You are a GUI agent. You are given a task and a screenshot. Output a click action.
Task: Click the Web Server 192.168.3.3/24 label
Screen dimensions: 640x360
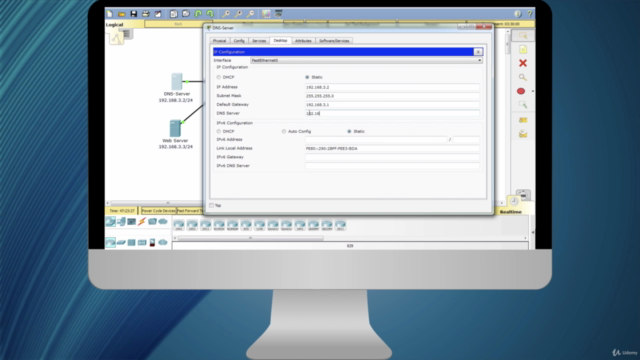pos(176,144)
